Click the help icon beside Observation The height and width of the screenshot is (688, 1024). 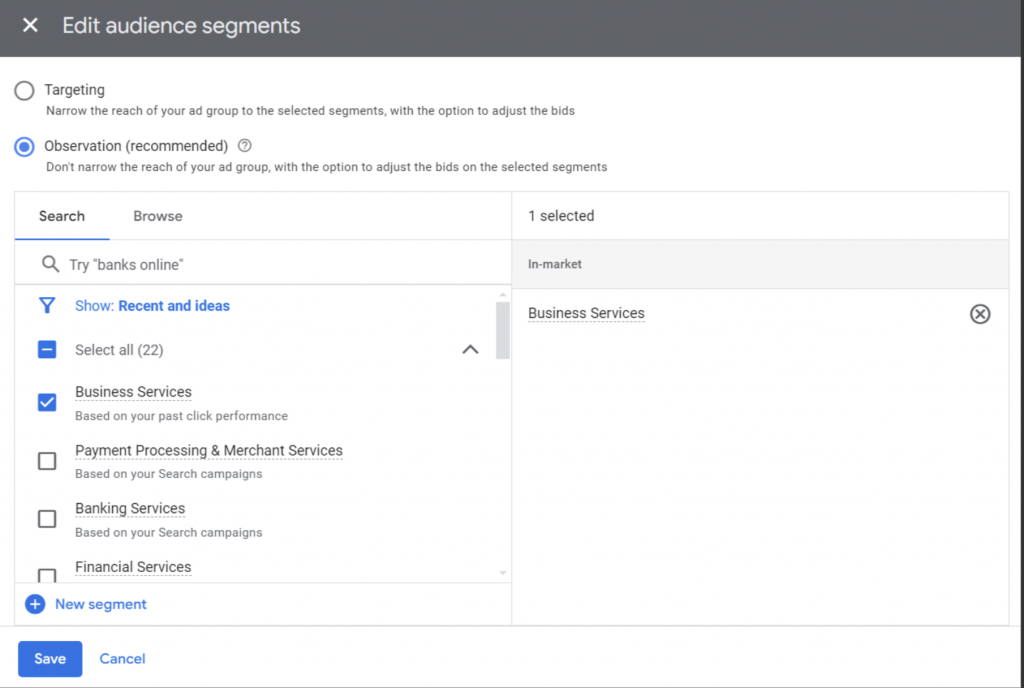[245, 146]
